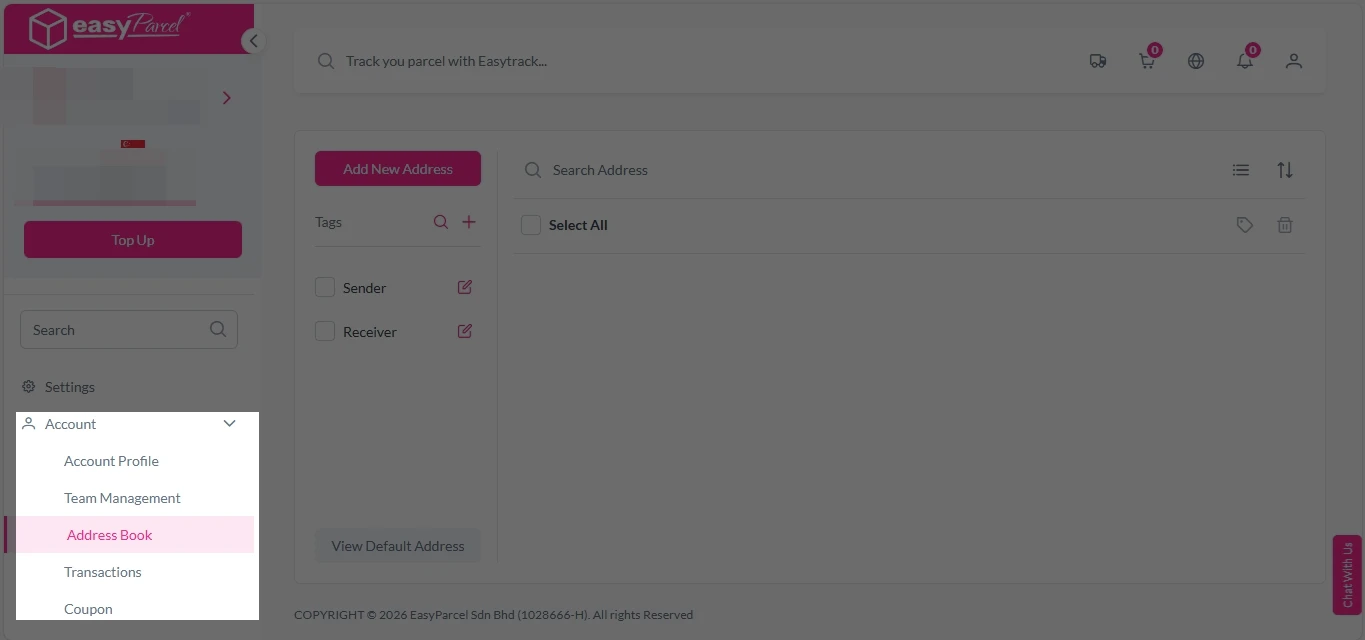This screenshot has height=640, width=1365.
Task: Sort addresses using the arrows icon
Action: 1285,169
